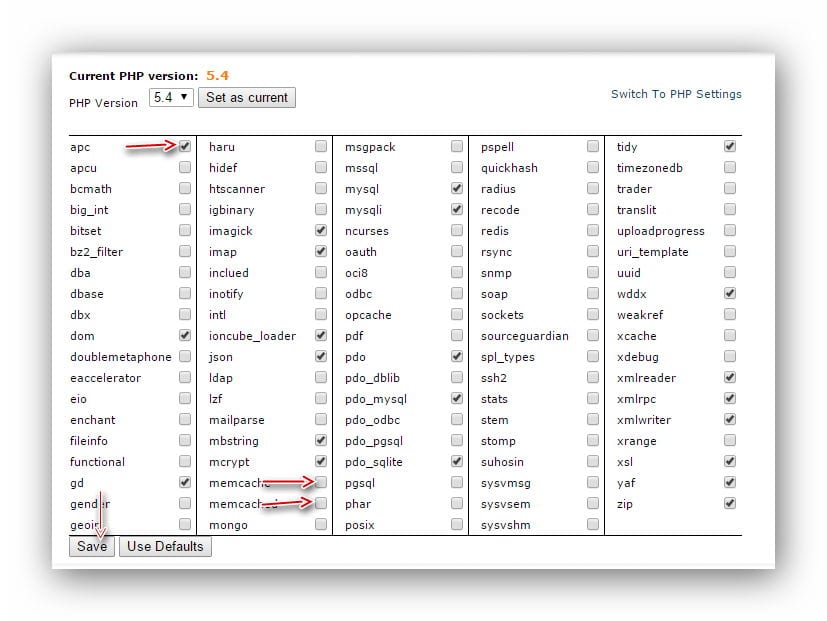This screenshot has width=827, height=621.
Task: Uncheck the mysqli checkbox
Action: [x=457, y=209]
